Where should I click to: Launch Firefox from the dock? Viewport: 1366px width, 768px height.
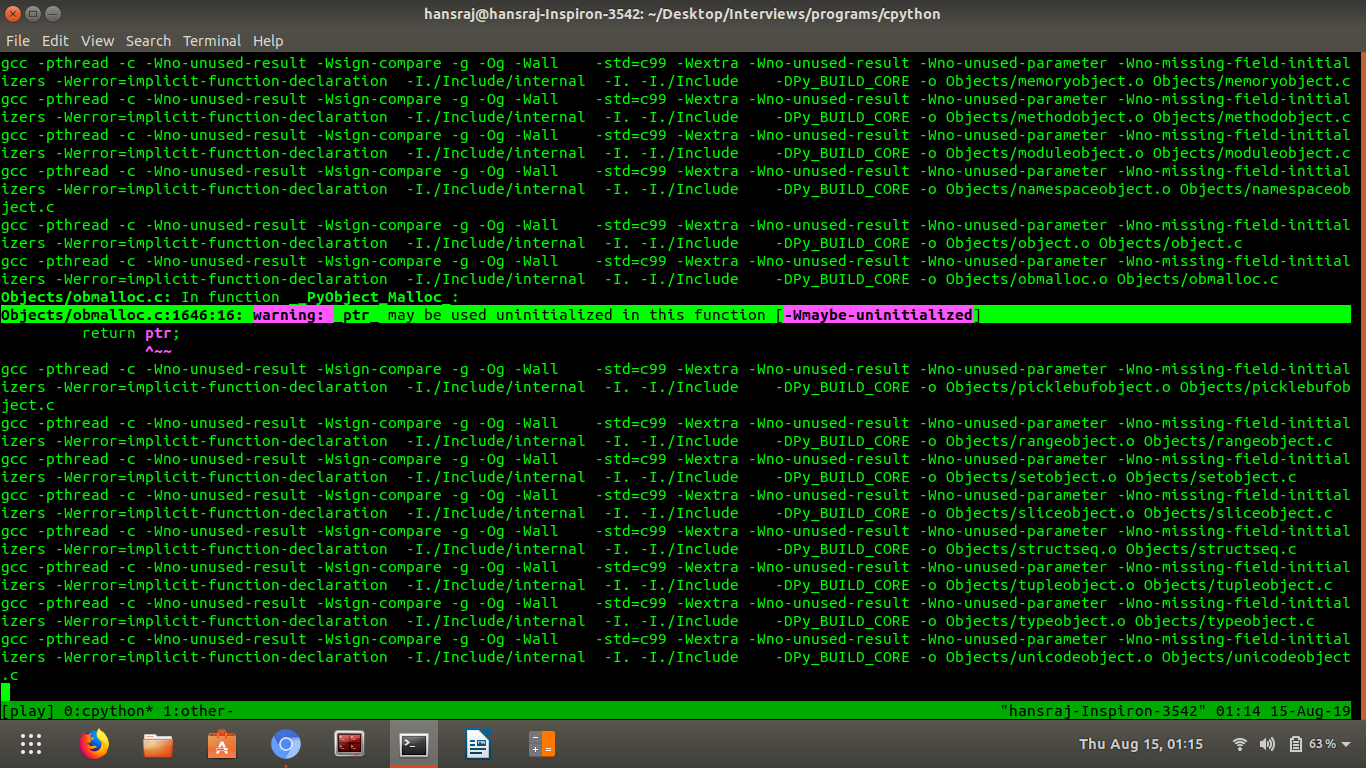94,744
